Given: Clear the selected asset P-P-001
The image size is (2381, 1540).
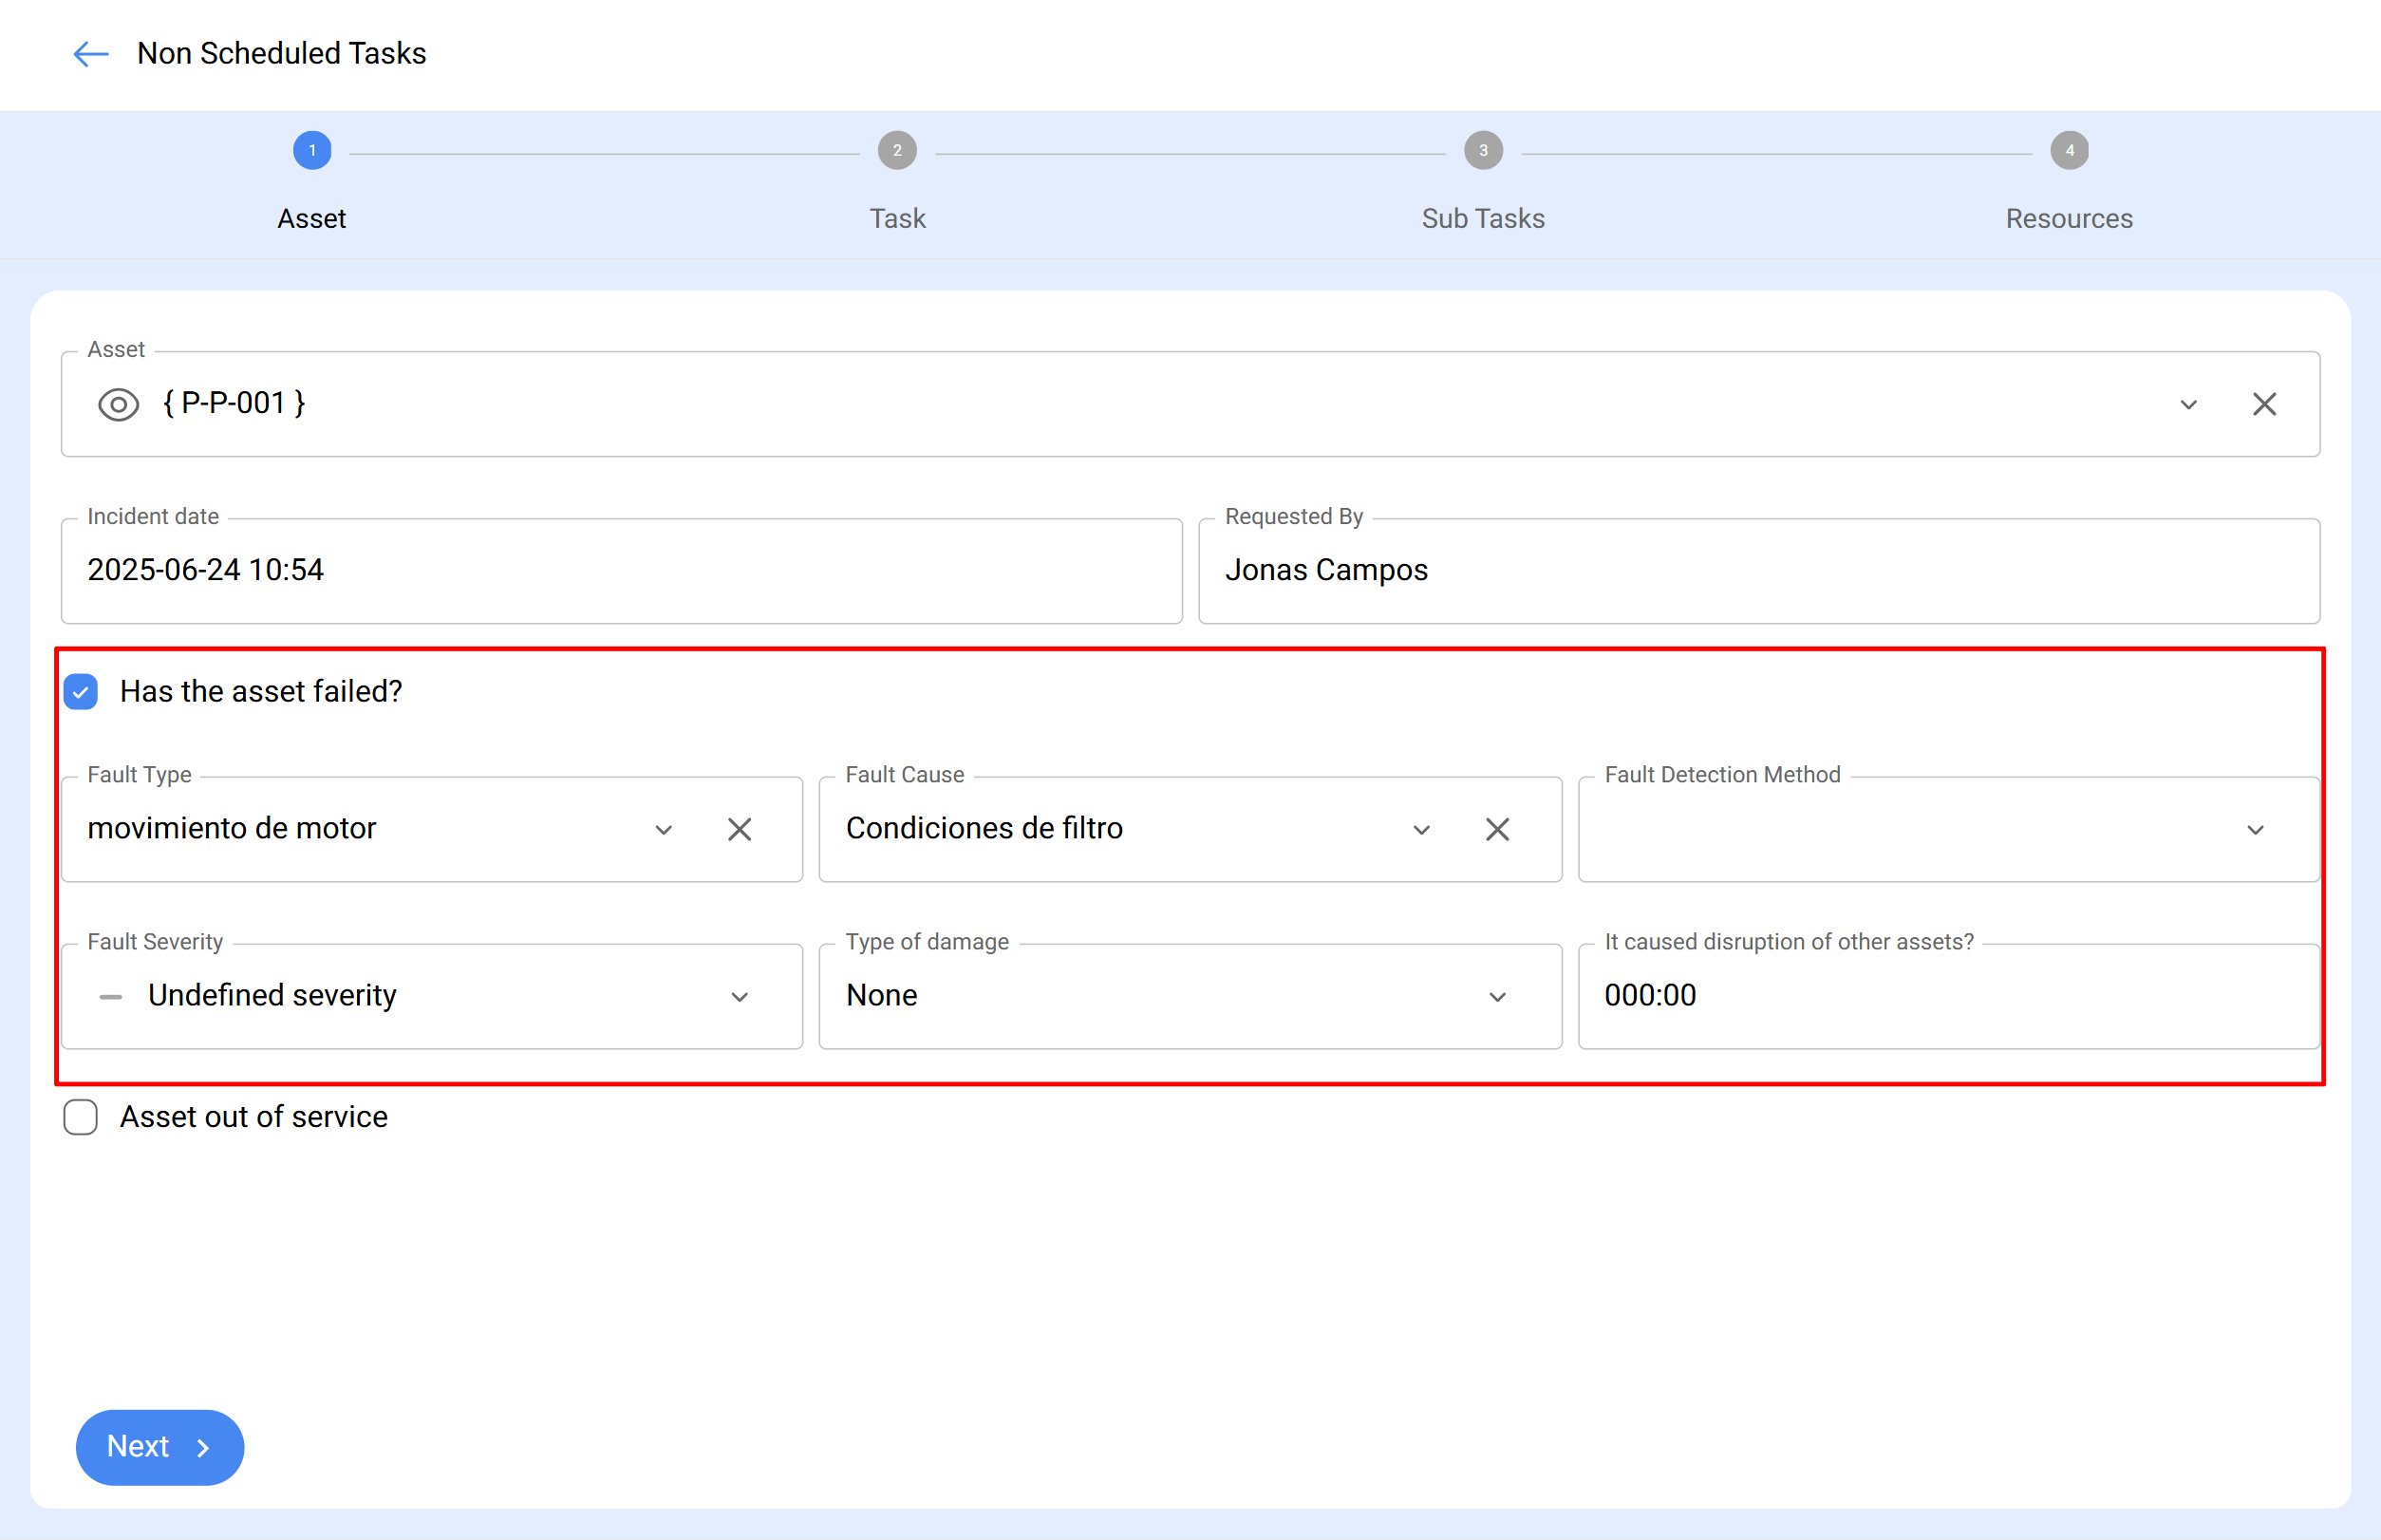Looking at the screenshot, I should pyautogui.click(x=2264, y=404).
